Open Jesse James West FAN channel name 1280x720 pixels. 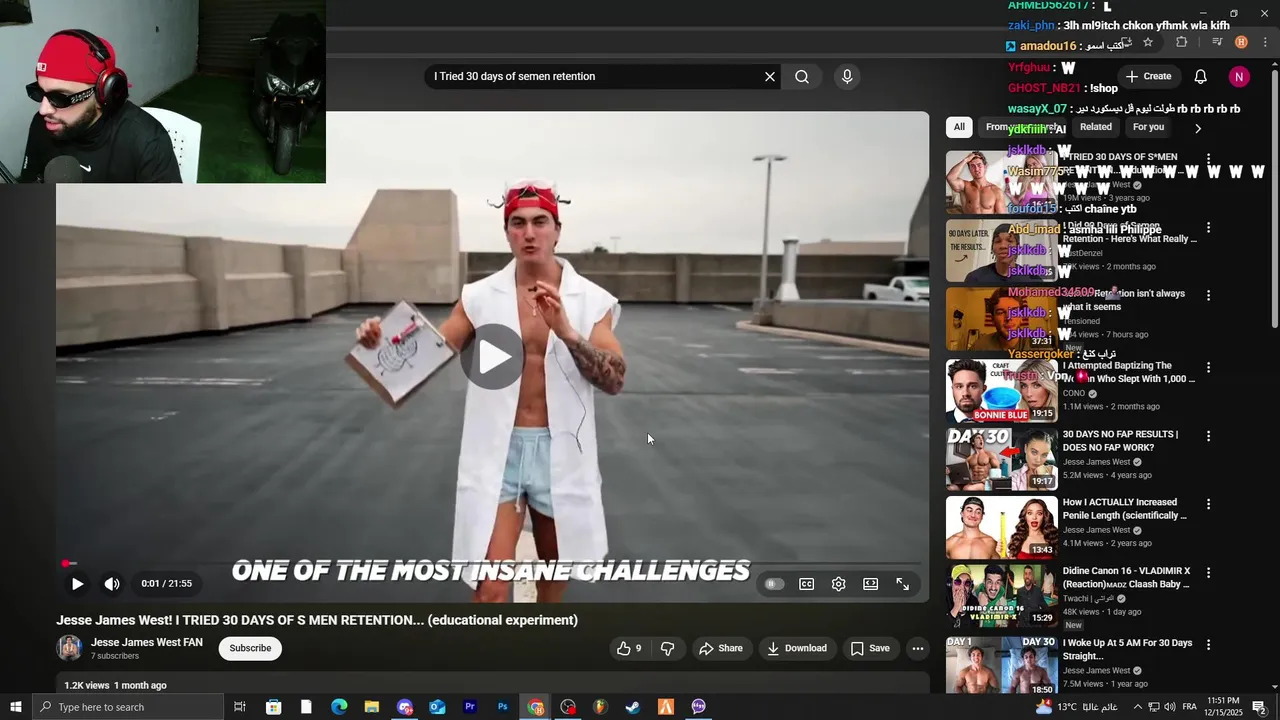tap(147, 642)
